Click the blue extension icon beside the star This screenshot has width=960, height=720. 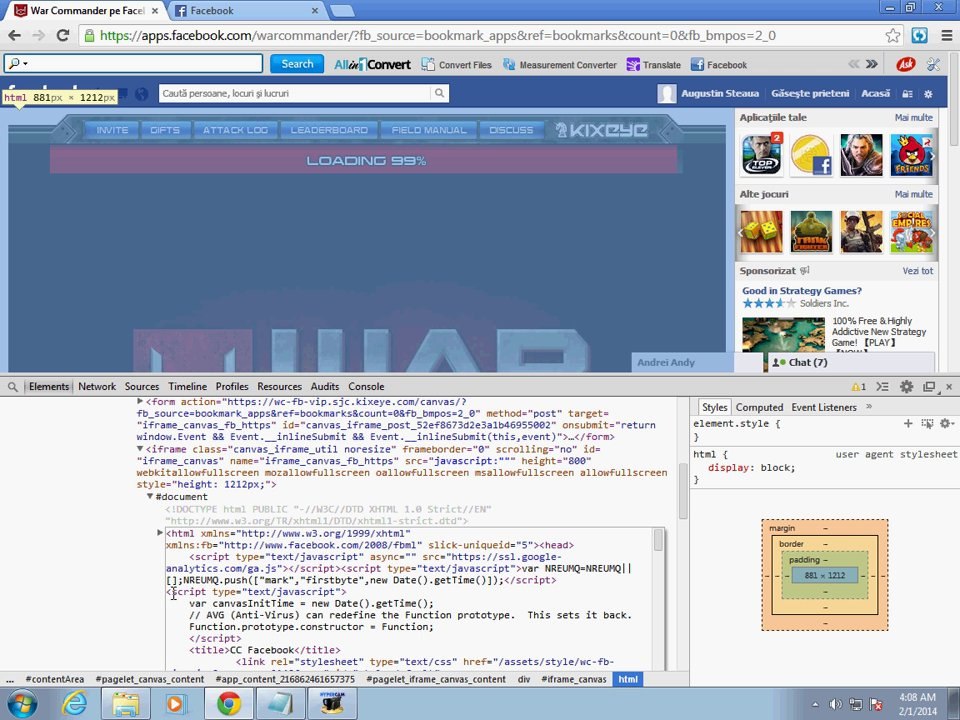pos(920,36)
